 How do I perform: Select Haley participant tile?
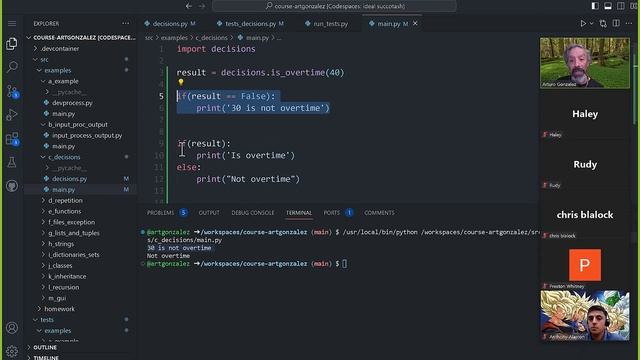(x=584, y=114)
